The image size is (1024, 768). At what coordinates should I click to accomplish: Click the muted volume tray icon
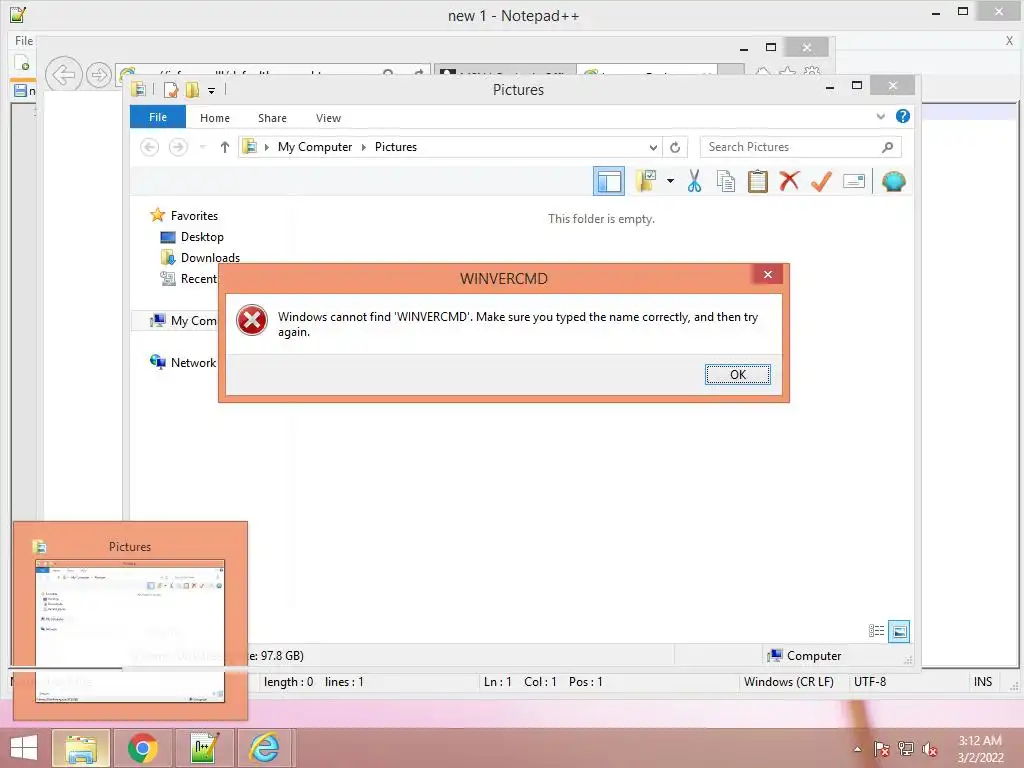coord(930,749)
